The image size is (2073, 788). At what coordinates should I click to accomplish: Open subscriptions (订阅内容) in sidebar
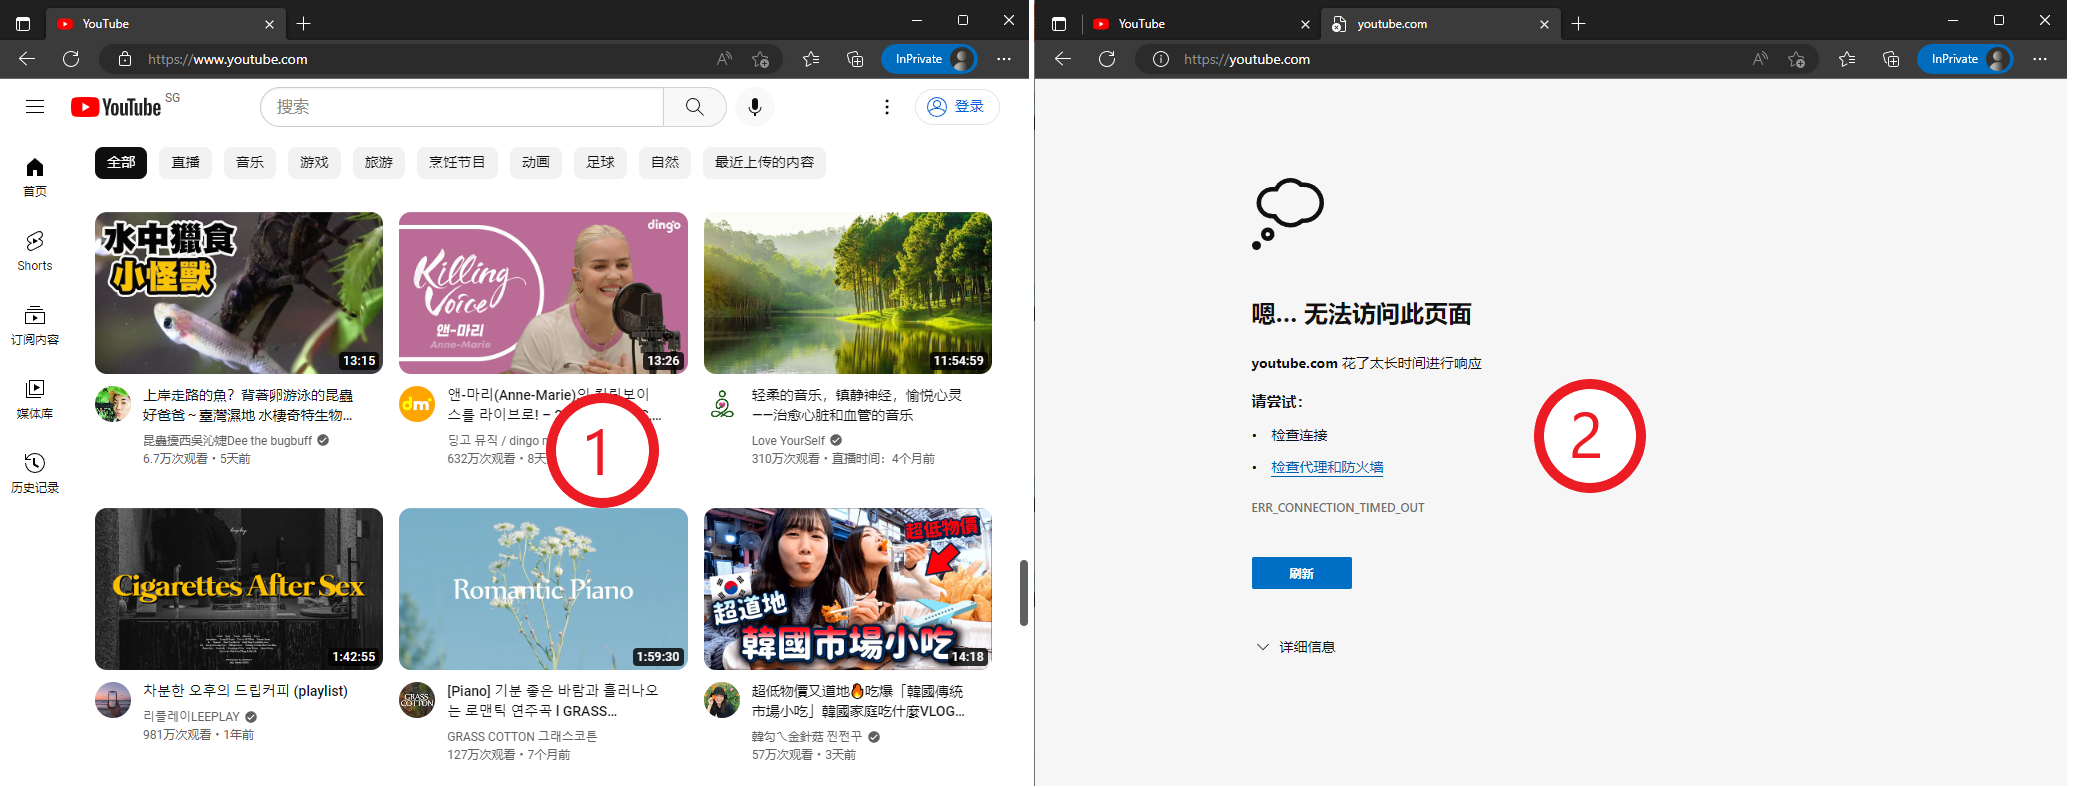click(x=35, y=325)
